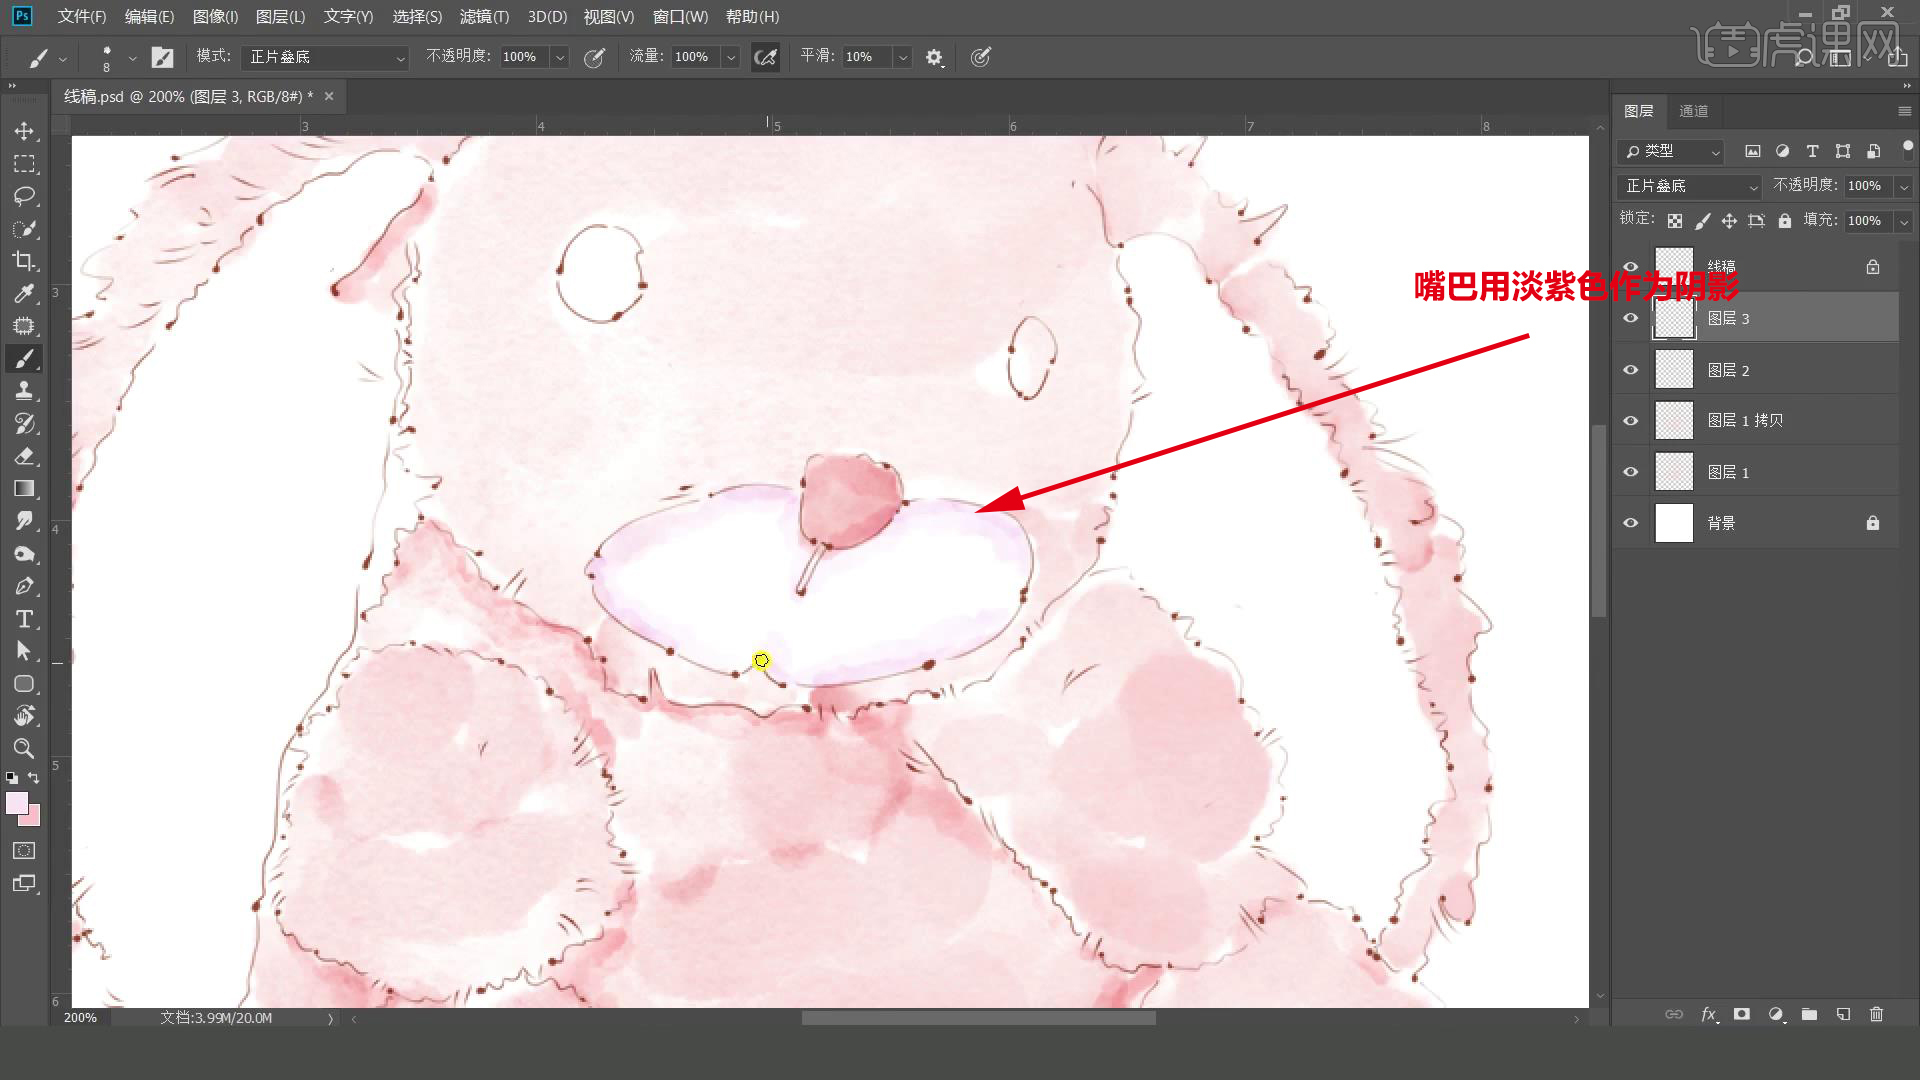Open layer blend mode dropdown

tap(1689, 186)
